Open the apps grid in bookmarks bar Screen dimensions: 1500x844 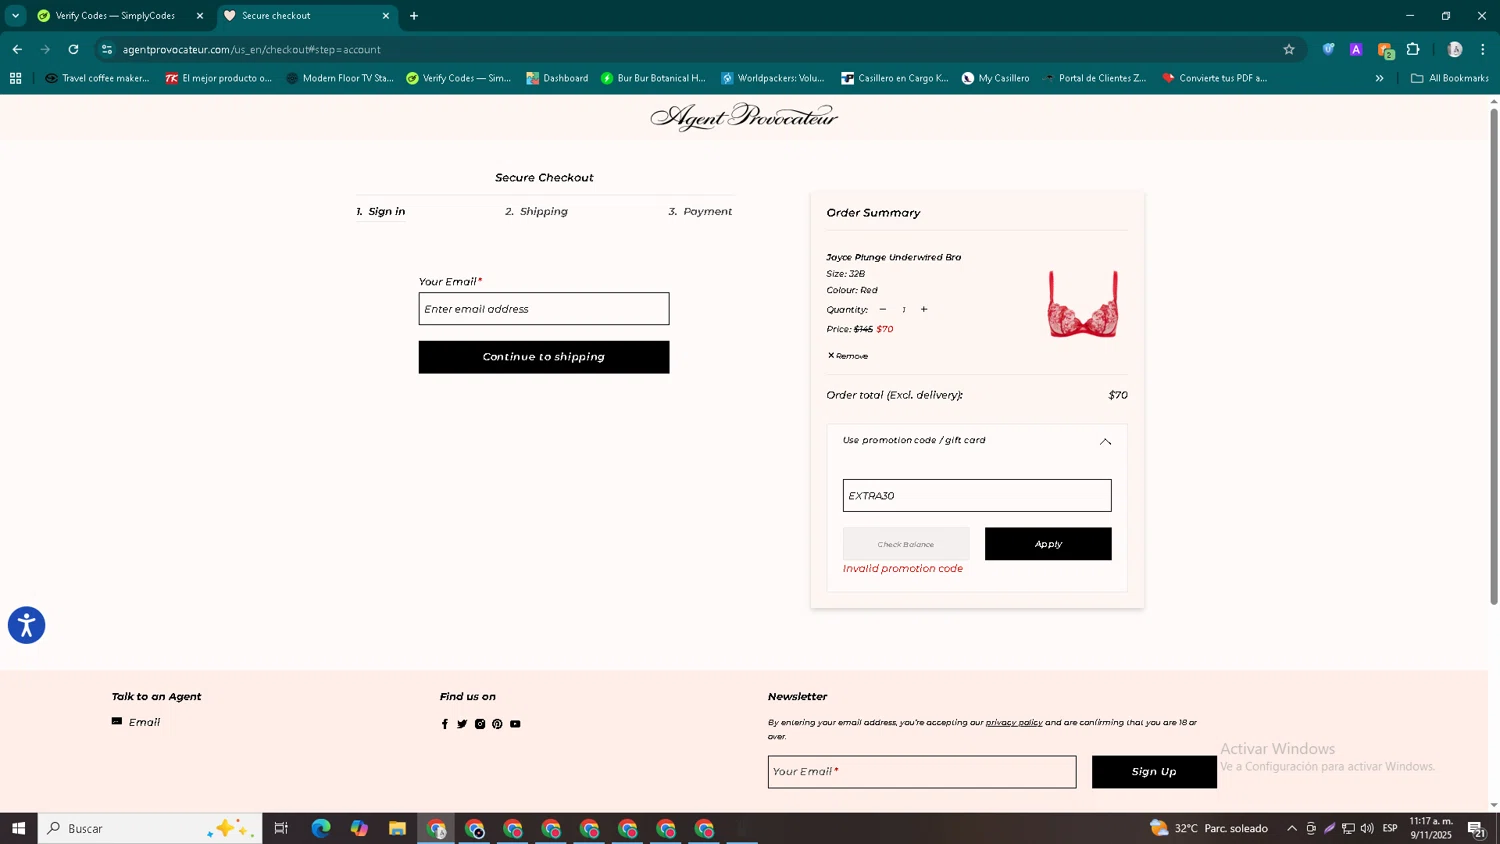pos(15,78)
